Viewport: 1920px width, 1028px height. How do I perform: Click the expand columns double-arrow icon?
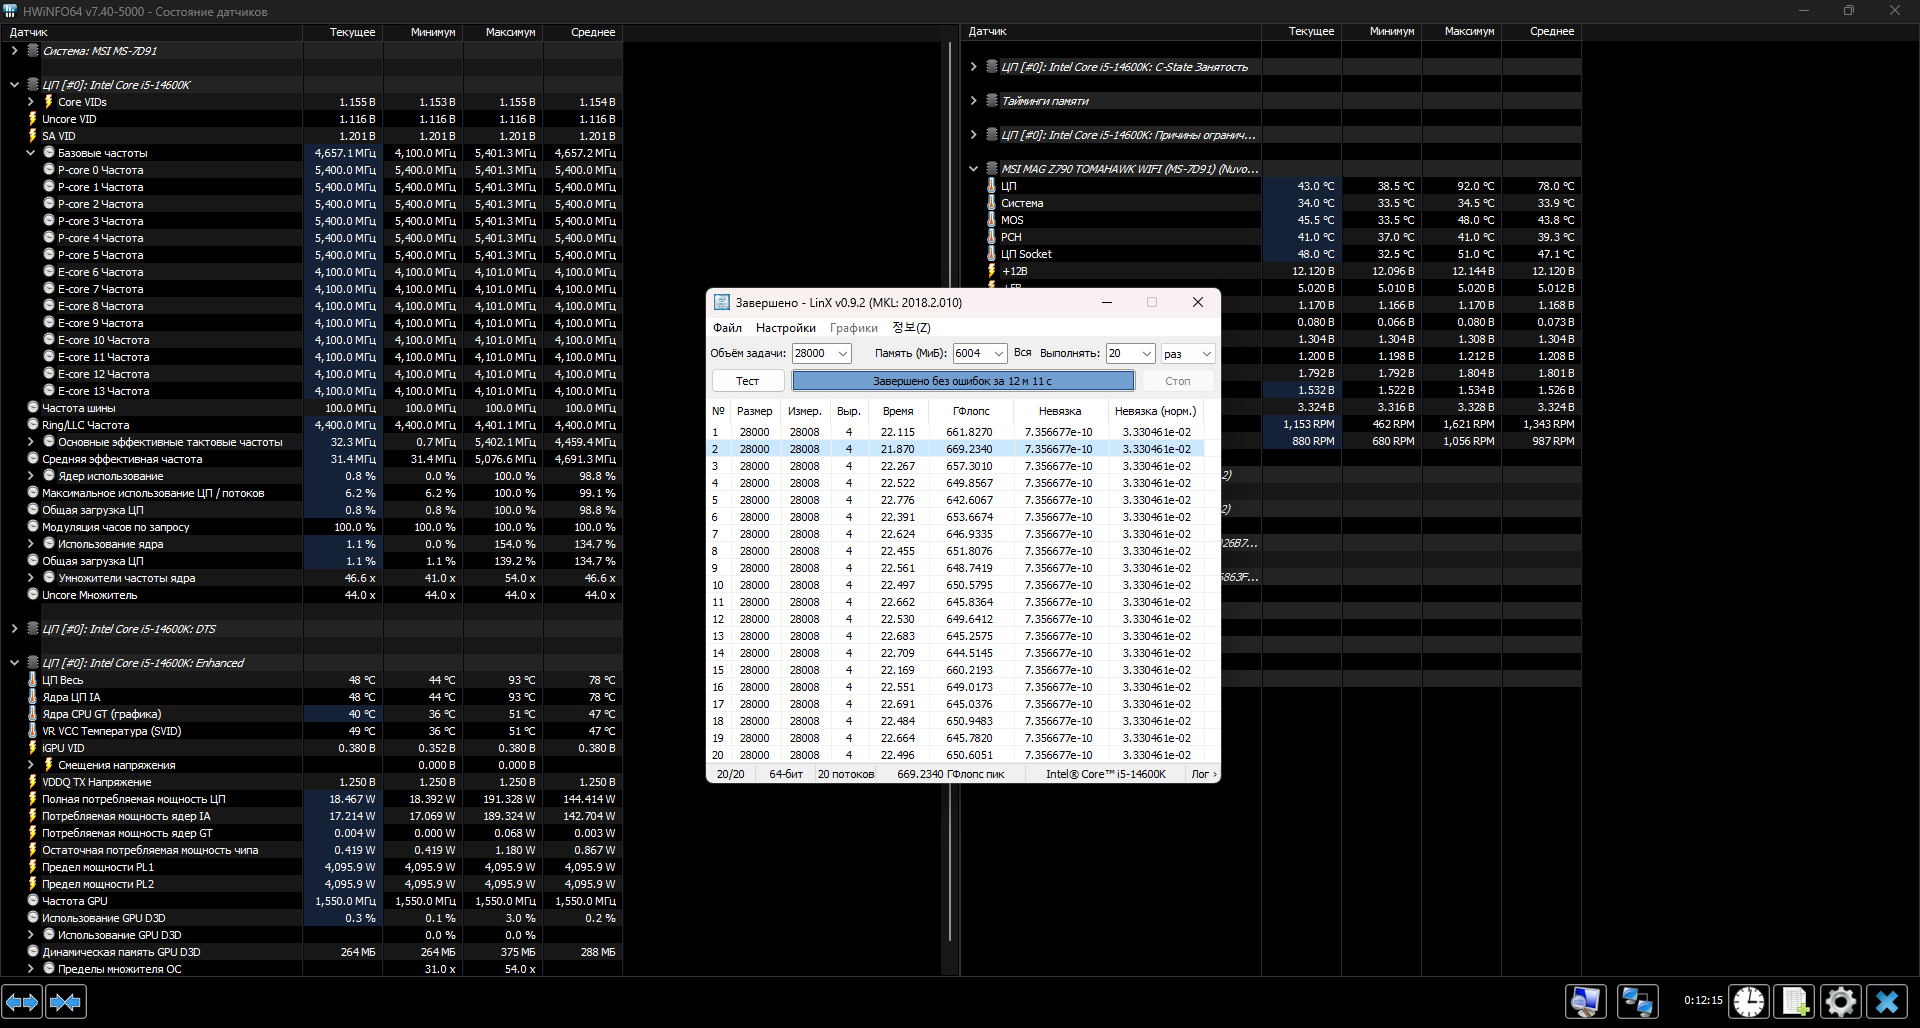22,1001
